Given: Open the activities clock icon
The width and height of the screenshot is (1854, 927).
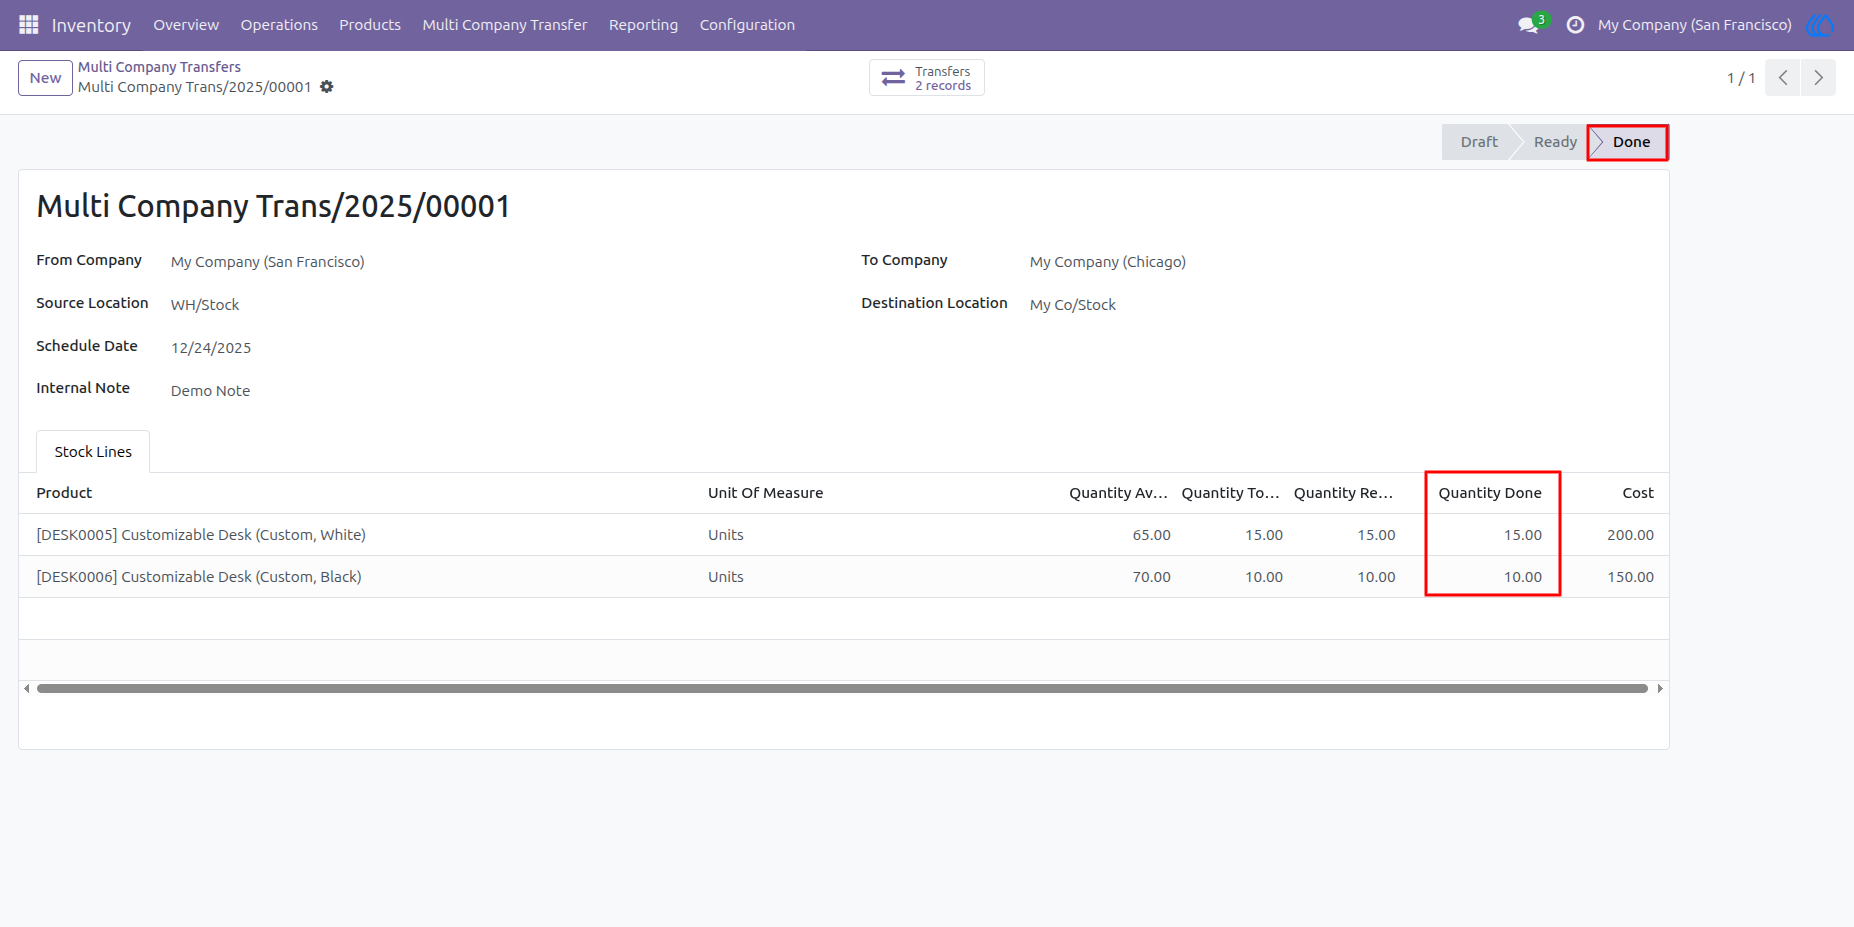Looking at the screenshot, I should (1575, 25).
